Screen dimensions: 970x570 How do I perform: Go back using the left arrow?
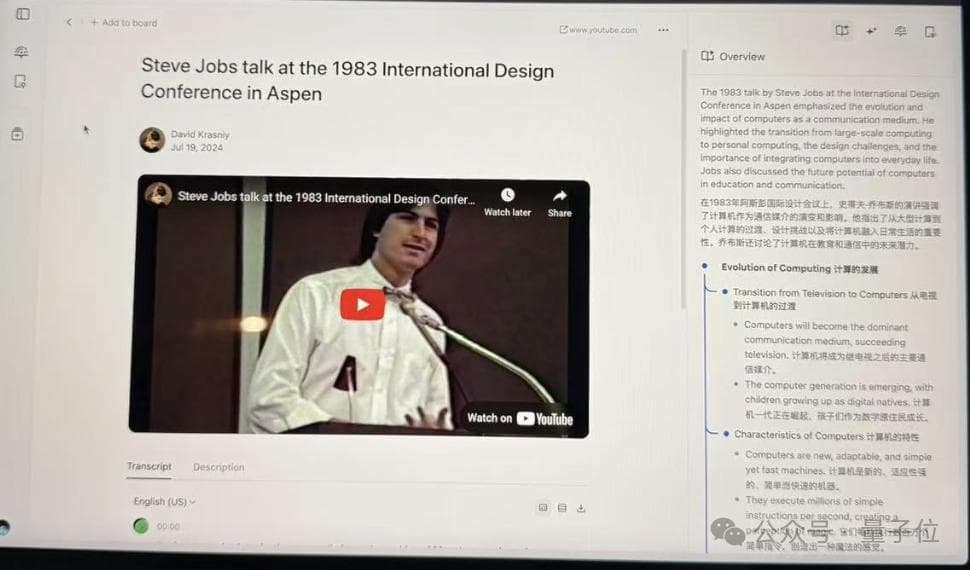pyautogui.click(x=68, y=22)
